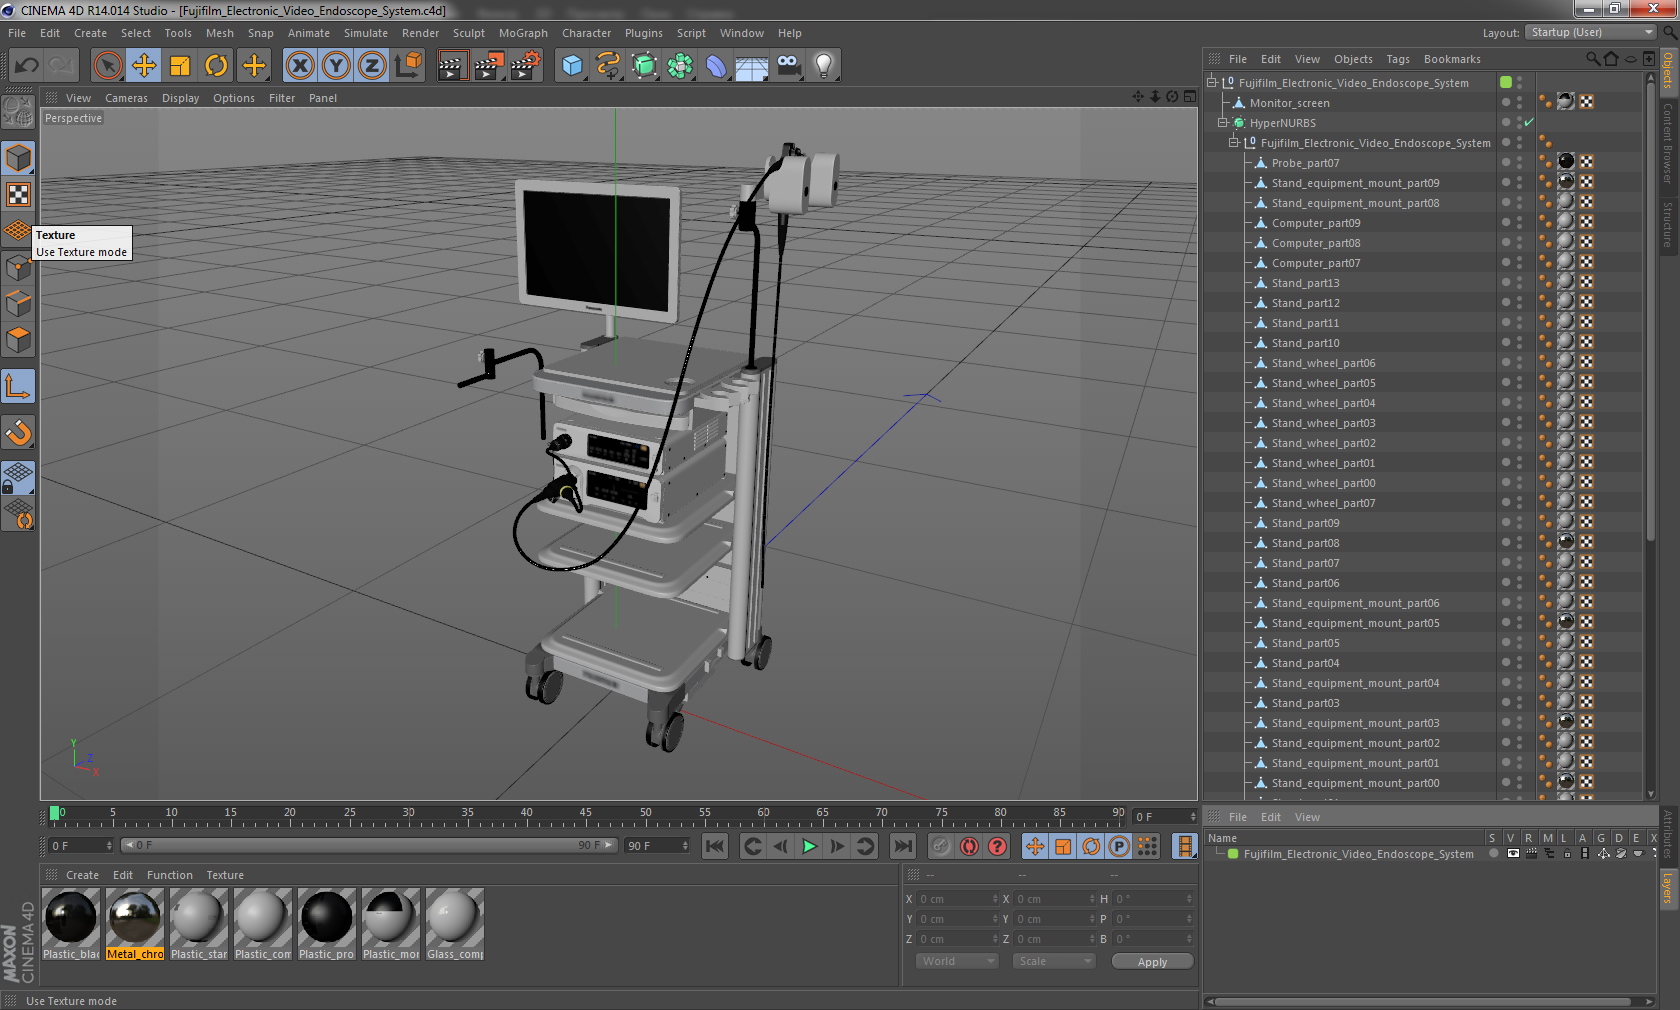This screenshot has height=1010, width=1680.
Task: Open the MoGraph menu
Action: [x=523, y=33]
